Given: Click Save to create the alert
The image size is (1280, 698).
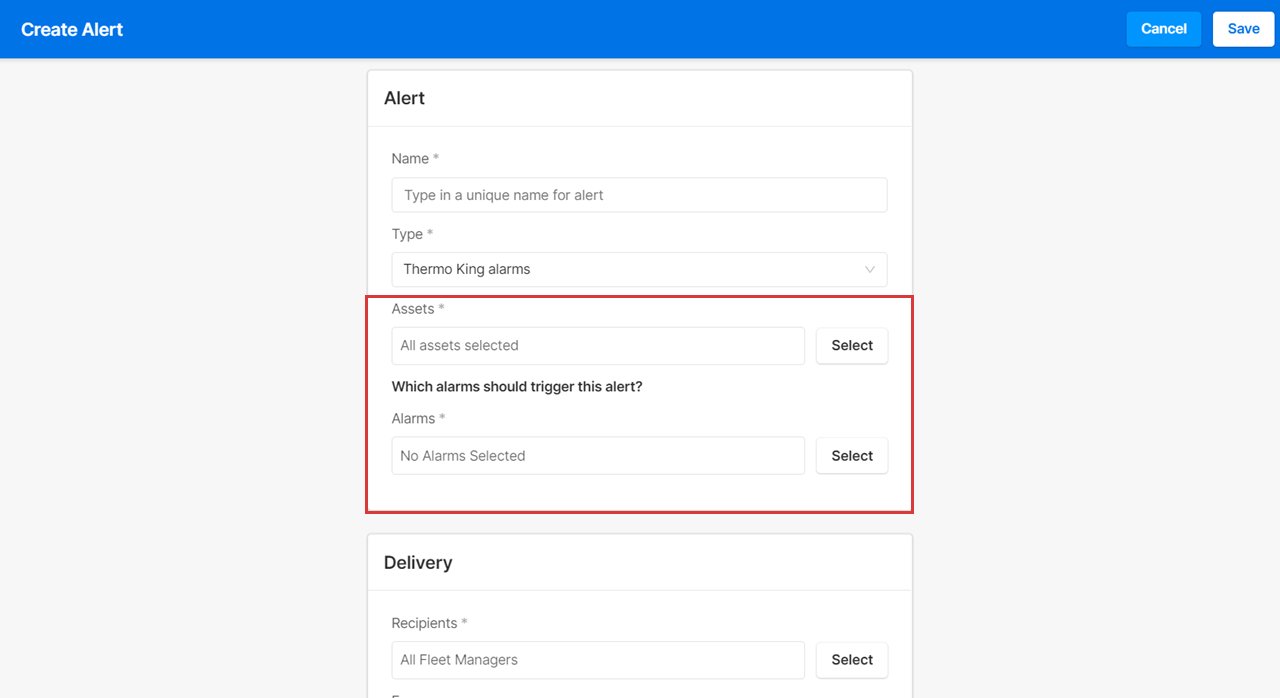Looking at the screenshot, I should tap(1243, 29).
